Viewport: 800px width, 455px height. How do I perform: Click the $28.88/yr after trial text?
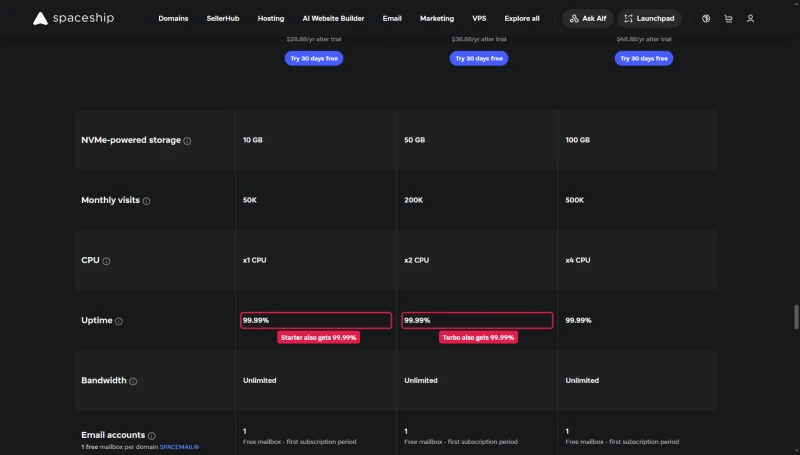(x=314, y=39)
